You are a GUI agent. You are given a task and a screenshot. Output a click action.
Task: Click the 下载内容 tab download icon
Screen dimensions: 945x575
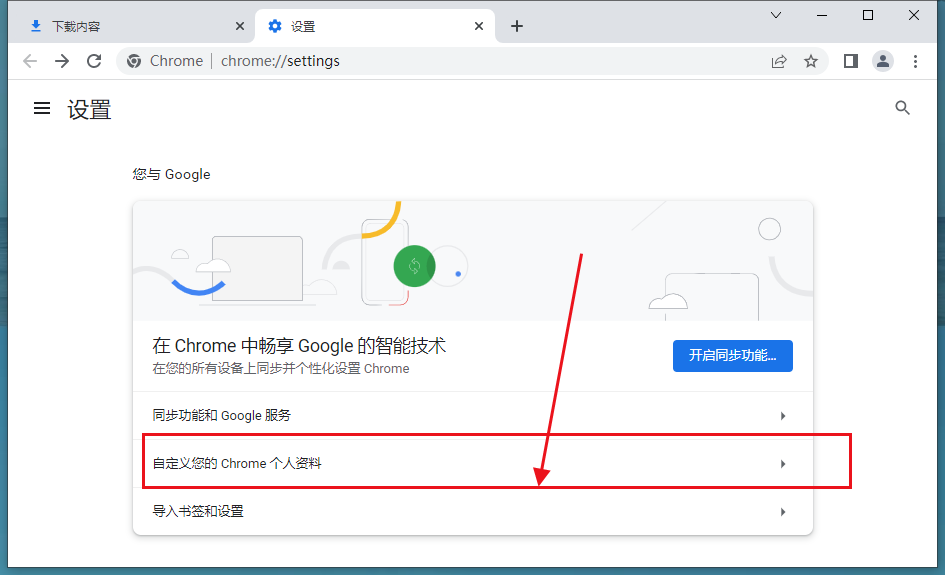pyautogui.click(x=36, y=26)
